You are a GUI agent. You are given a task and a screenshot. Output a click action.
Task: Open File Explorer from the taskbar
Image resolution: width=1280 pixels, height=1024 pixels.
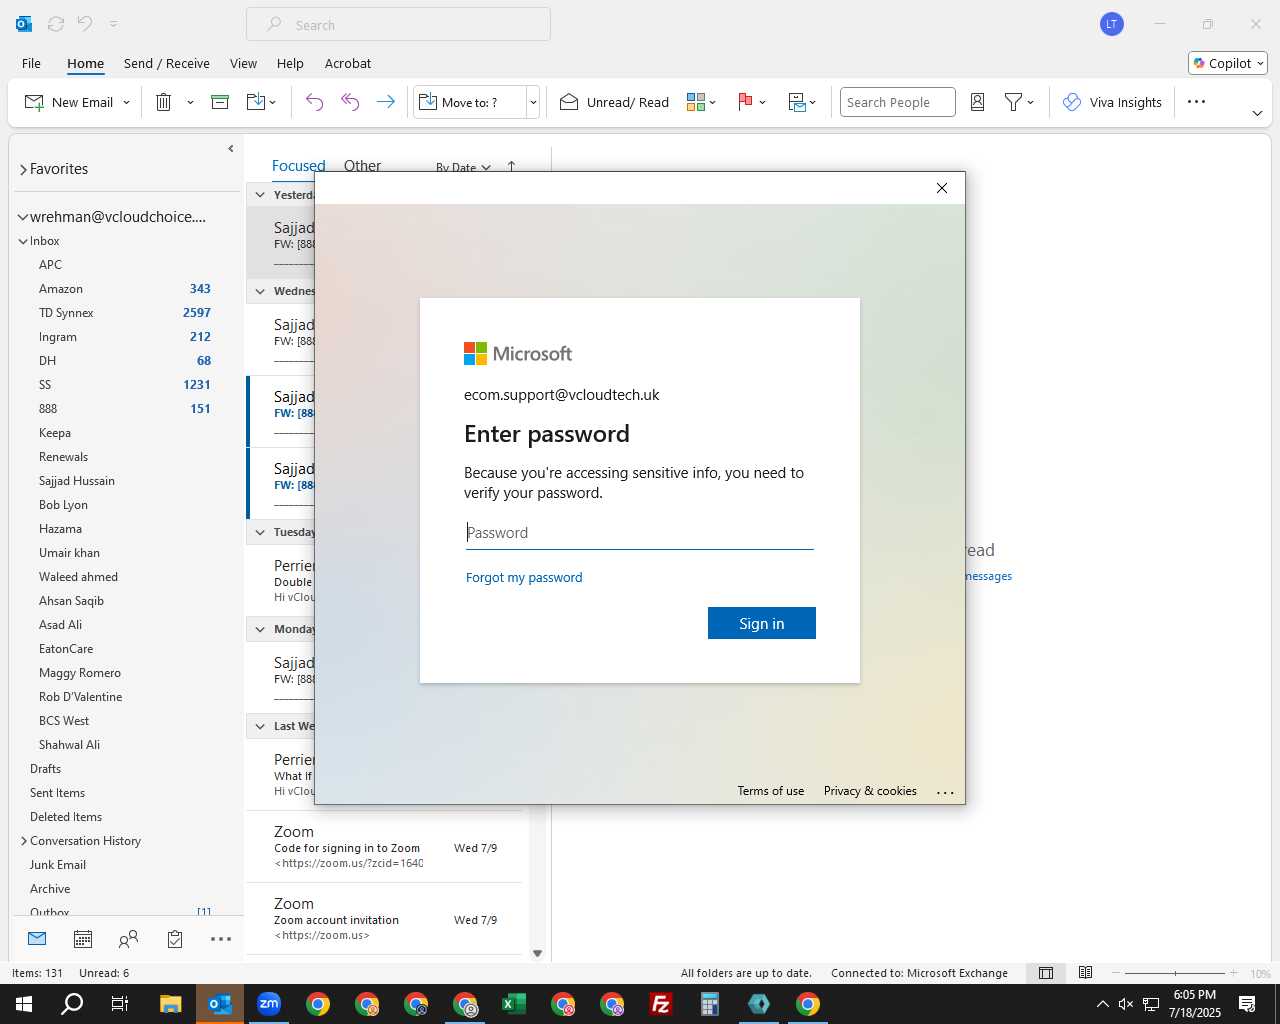170,1004
